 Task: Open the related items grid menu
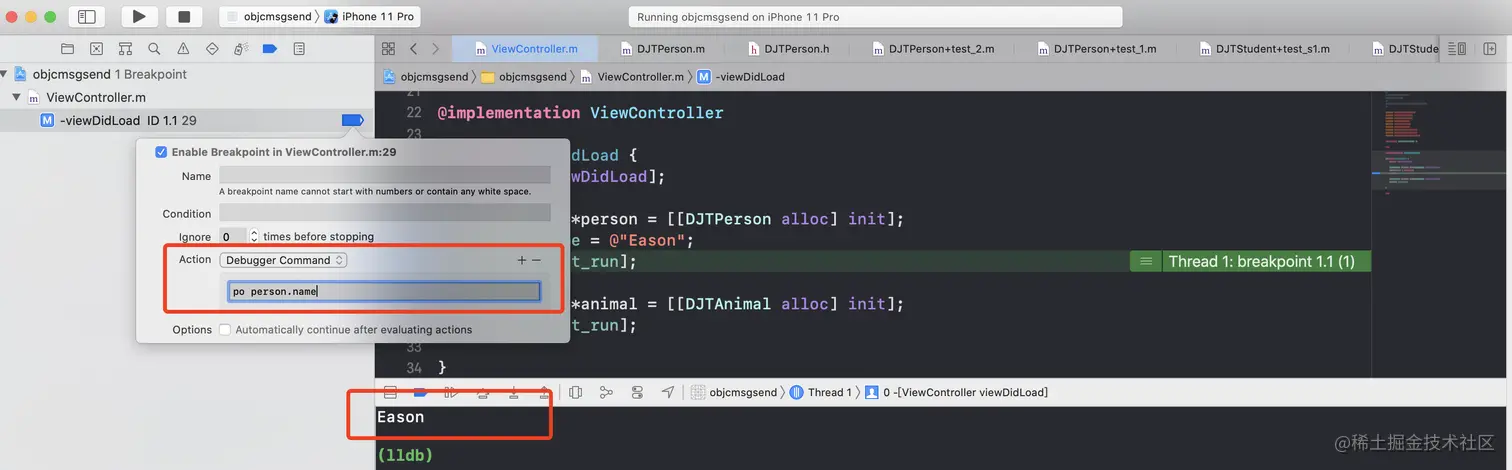[388, 48]
